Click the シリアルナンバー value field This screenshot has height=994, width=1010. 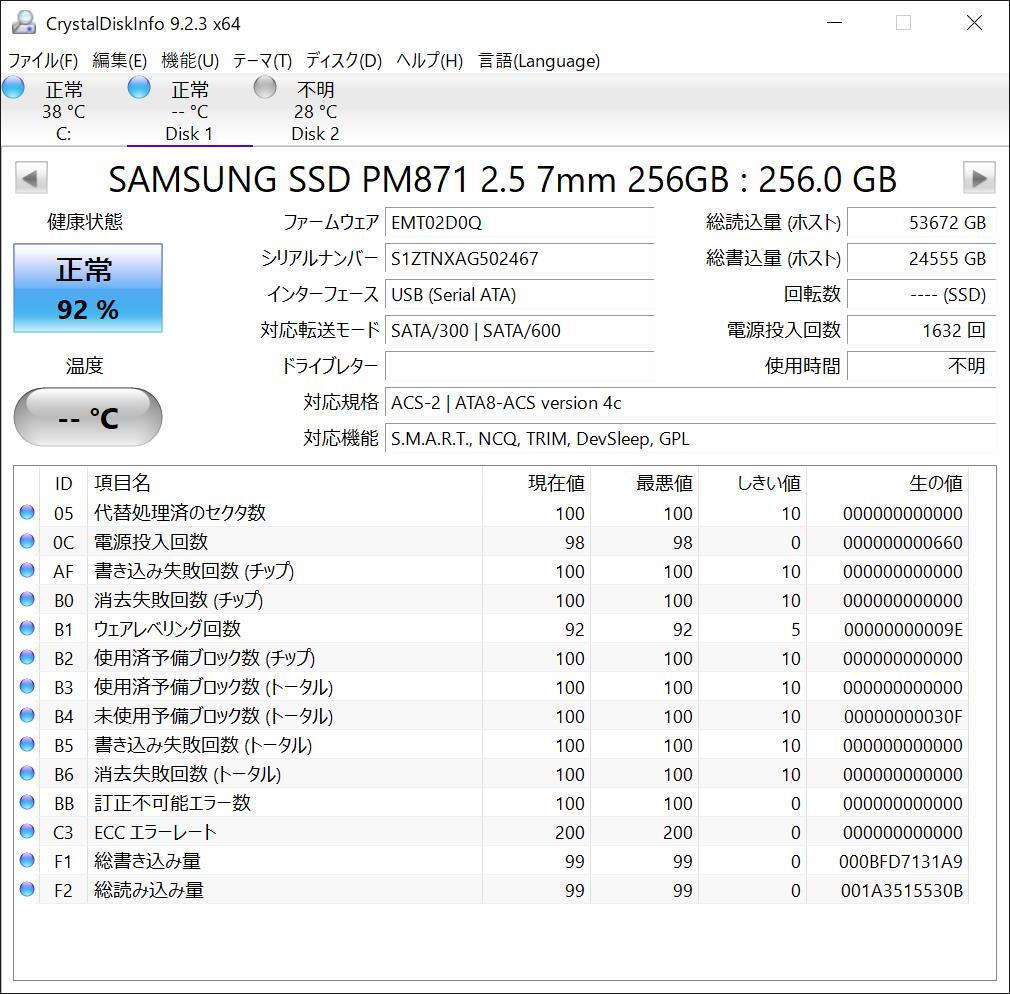(520, 259)
